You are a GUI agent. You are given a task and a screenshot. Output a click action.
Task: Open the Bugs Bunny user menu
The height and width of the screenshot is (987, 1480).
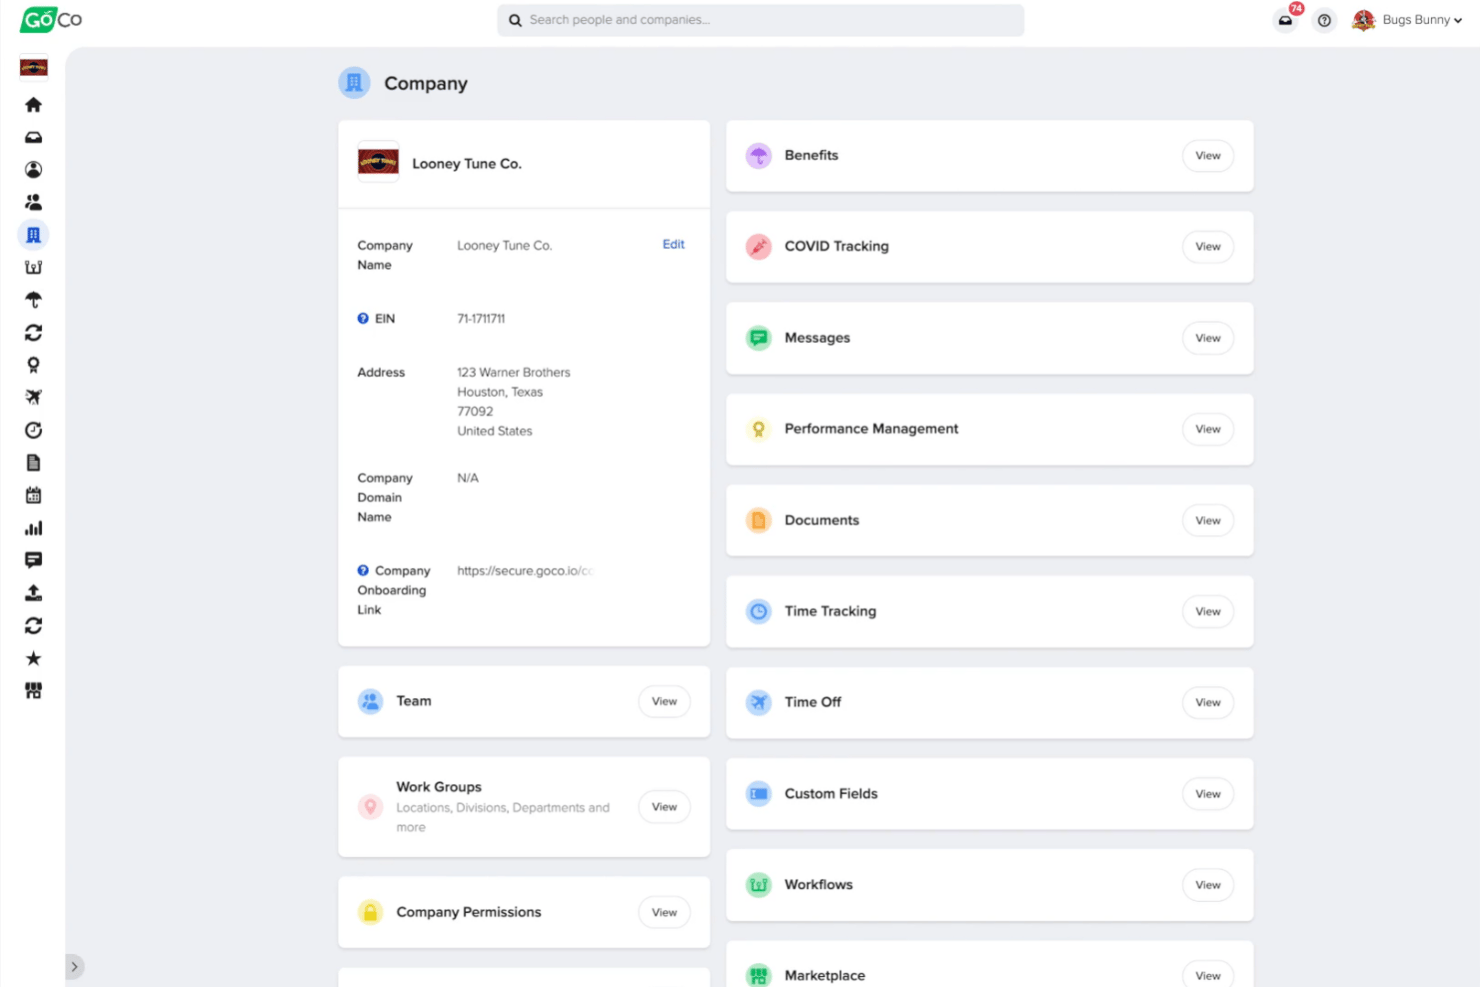click(x=1407, y=20)
